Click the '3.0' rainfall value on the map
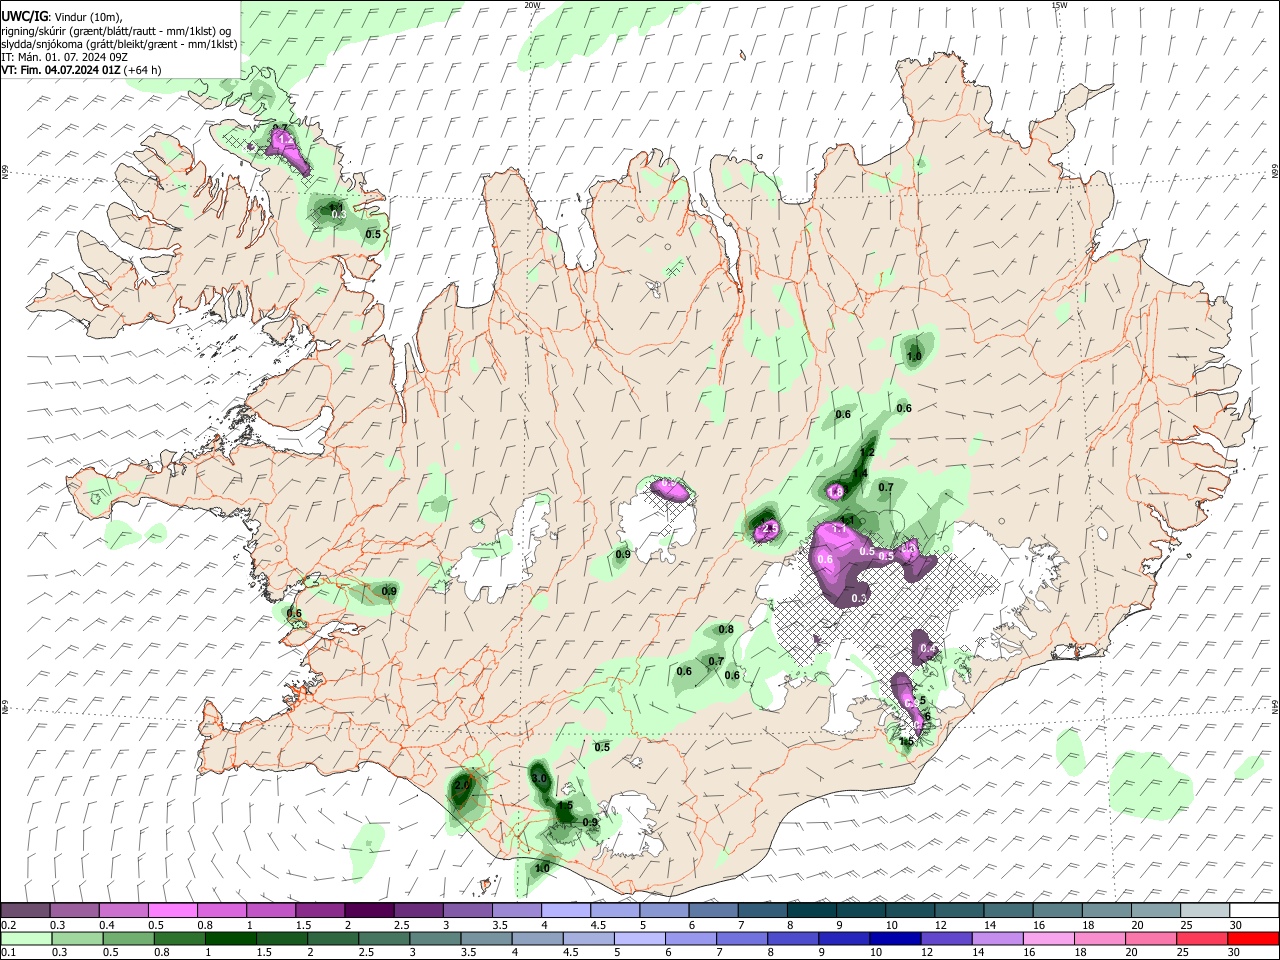The width and height of the screenshot is (1280, 960). [x=539, y=779]
